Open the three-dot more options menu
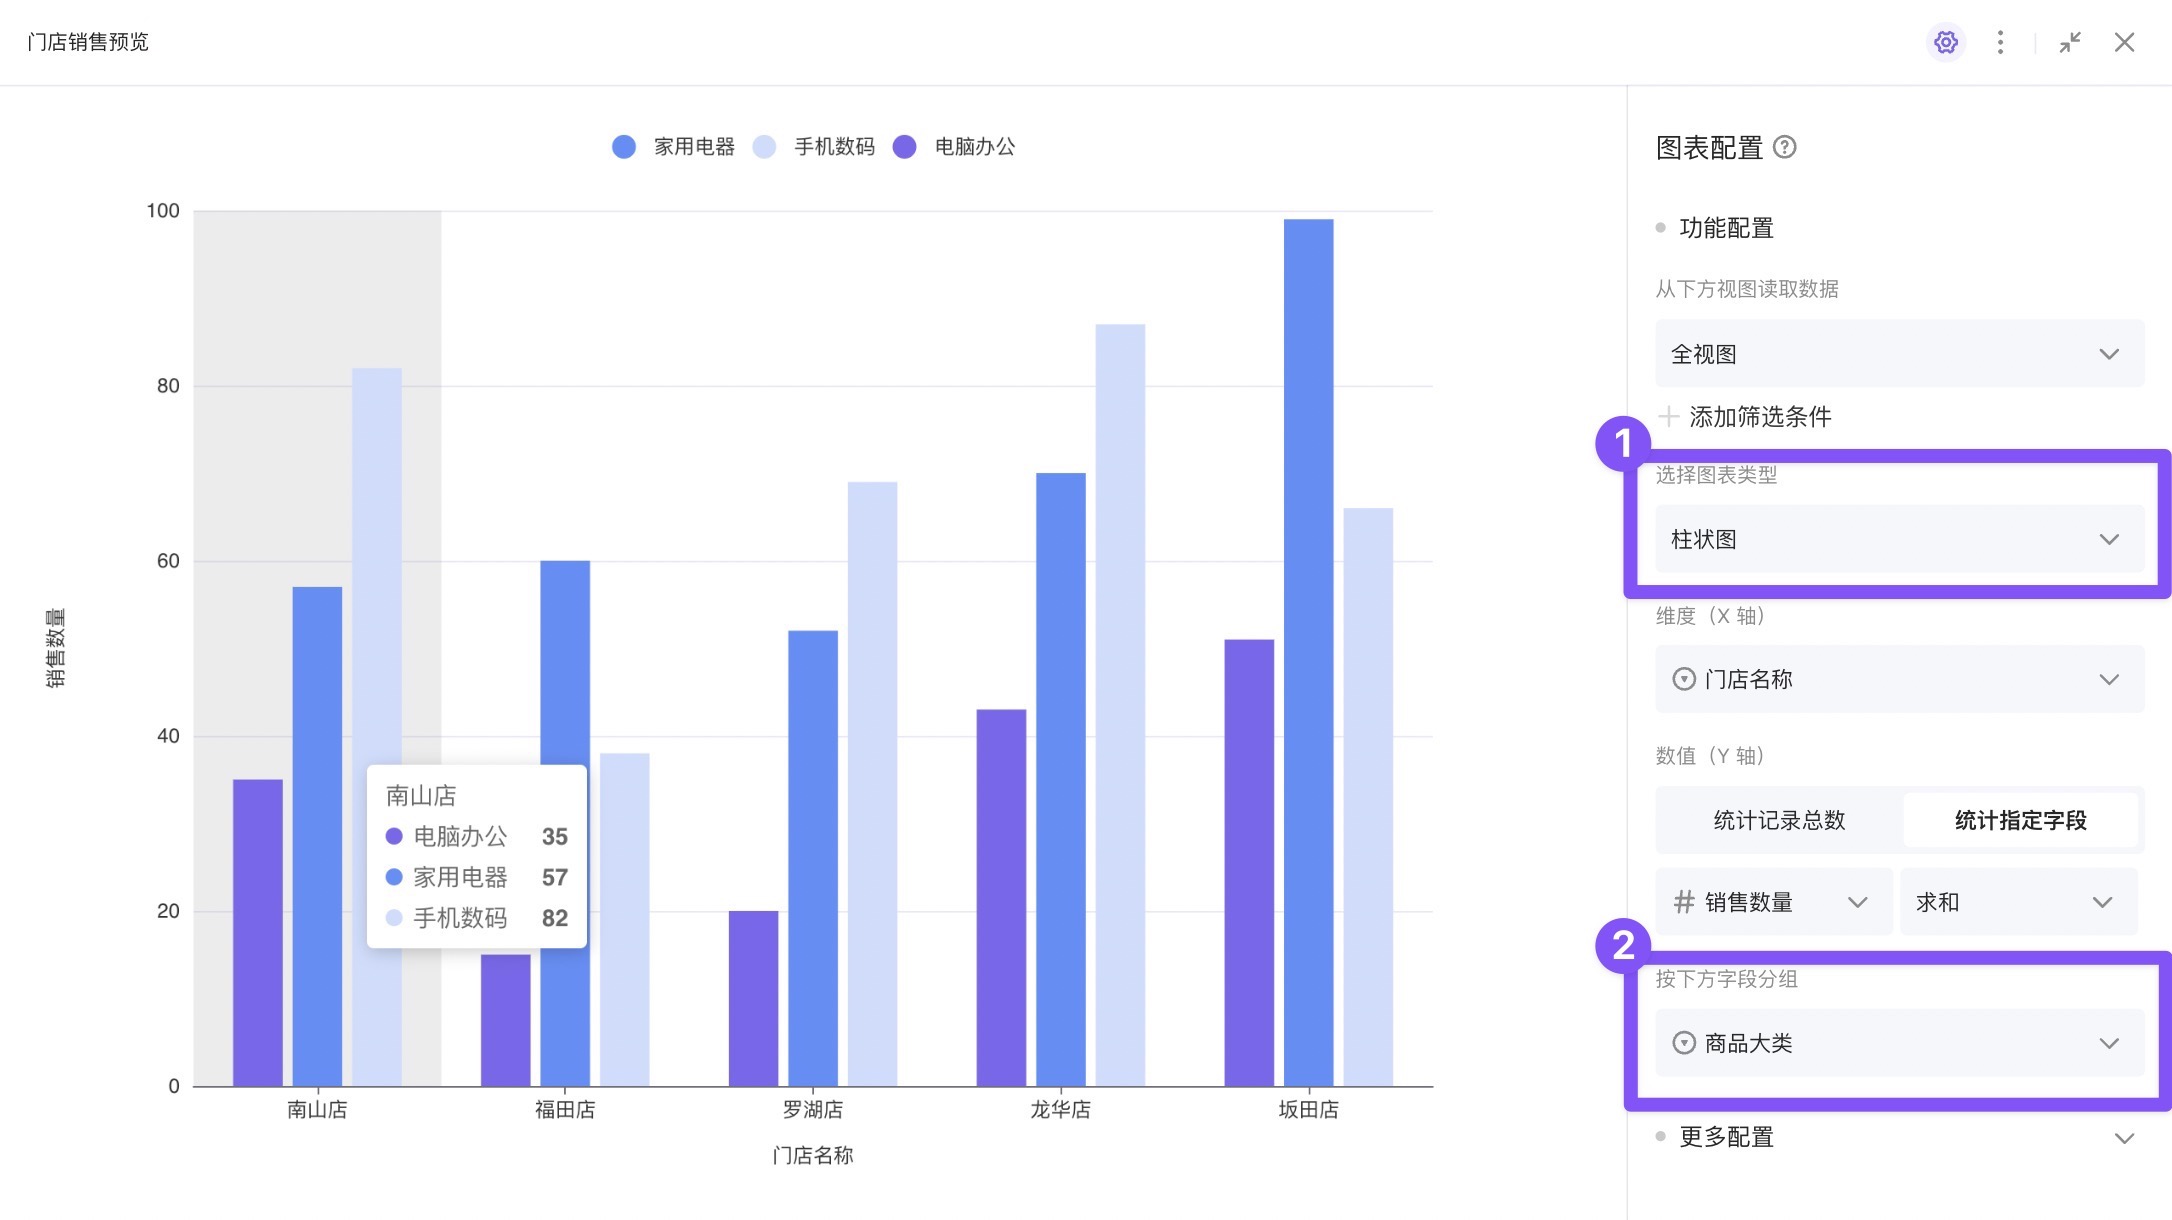This screenshot has height=1220, width=2172. [x=2000, y=42]
